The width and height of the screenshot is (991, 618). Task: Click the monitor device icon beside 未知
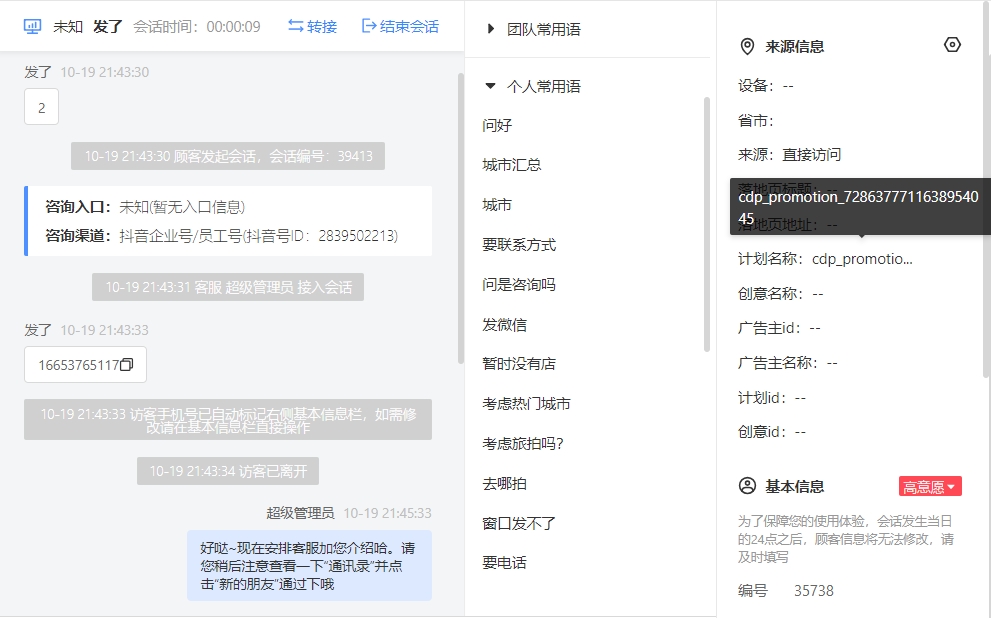(x=32, y=27)
